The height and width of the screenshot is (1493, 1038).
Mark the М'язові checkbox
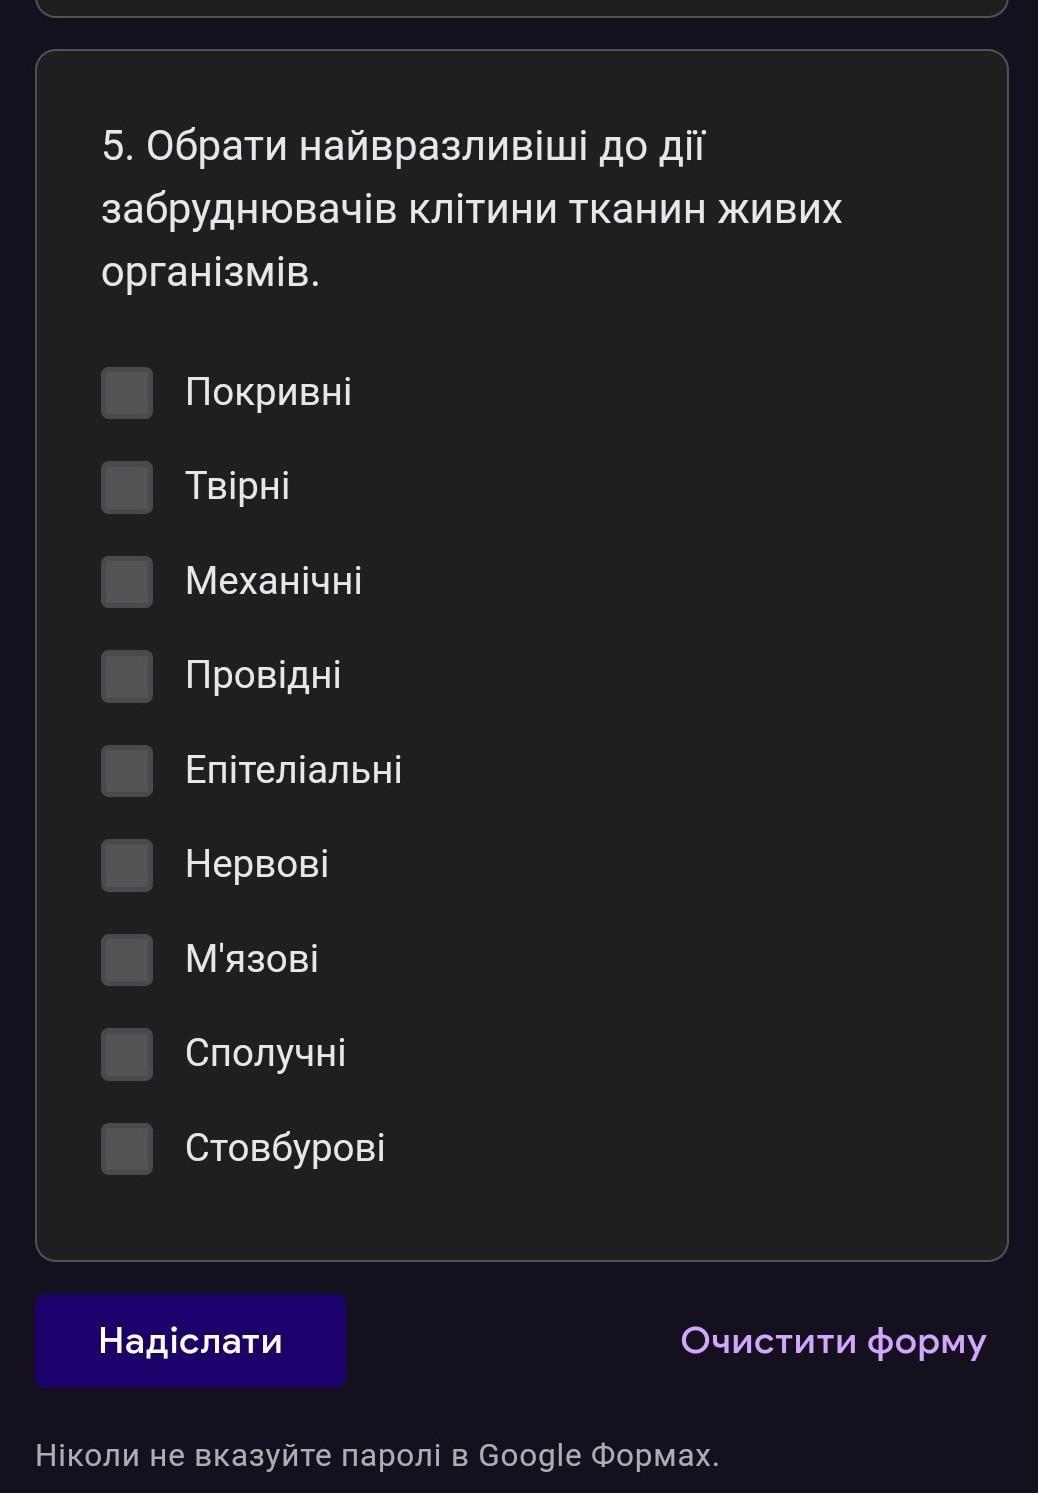tap(127, 960)
